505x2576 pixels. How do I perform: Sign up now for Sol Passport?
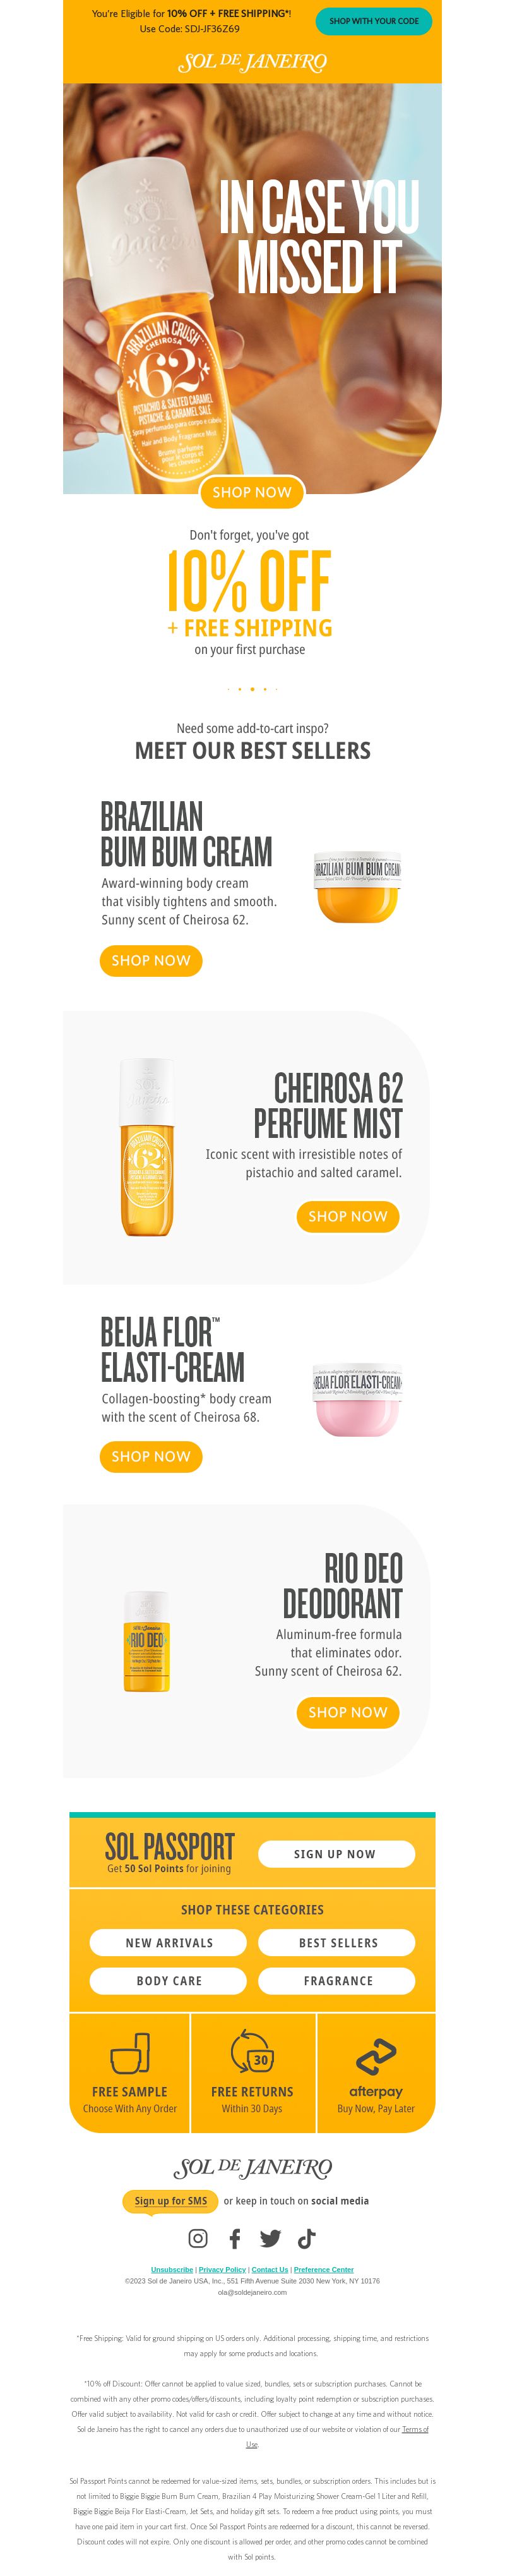point(336,1853)
